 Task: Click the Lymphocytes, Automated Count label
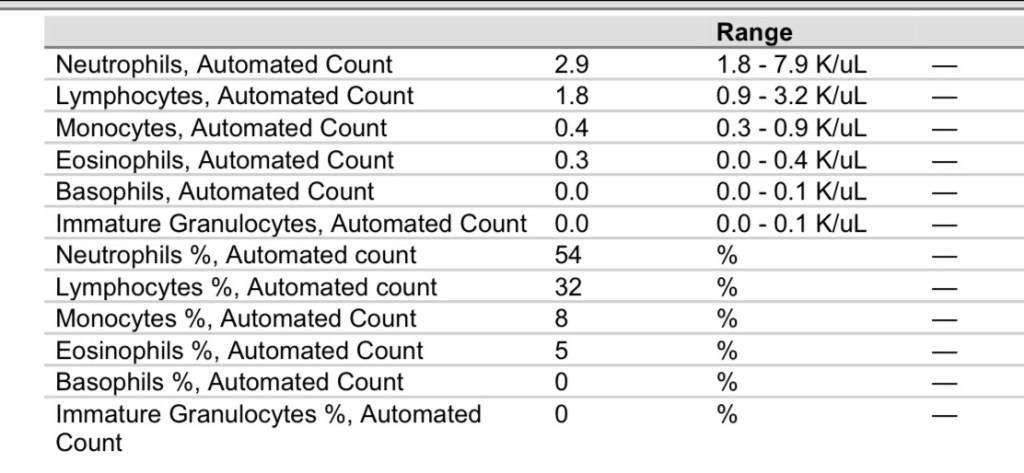click(x=234, y=96)
